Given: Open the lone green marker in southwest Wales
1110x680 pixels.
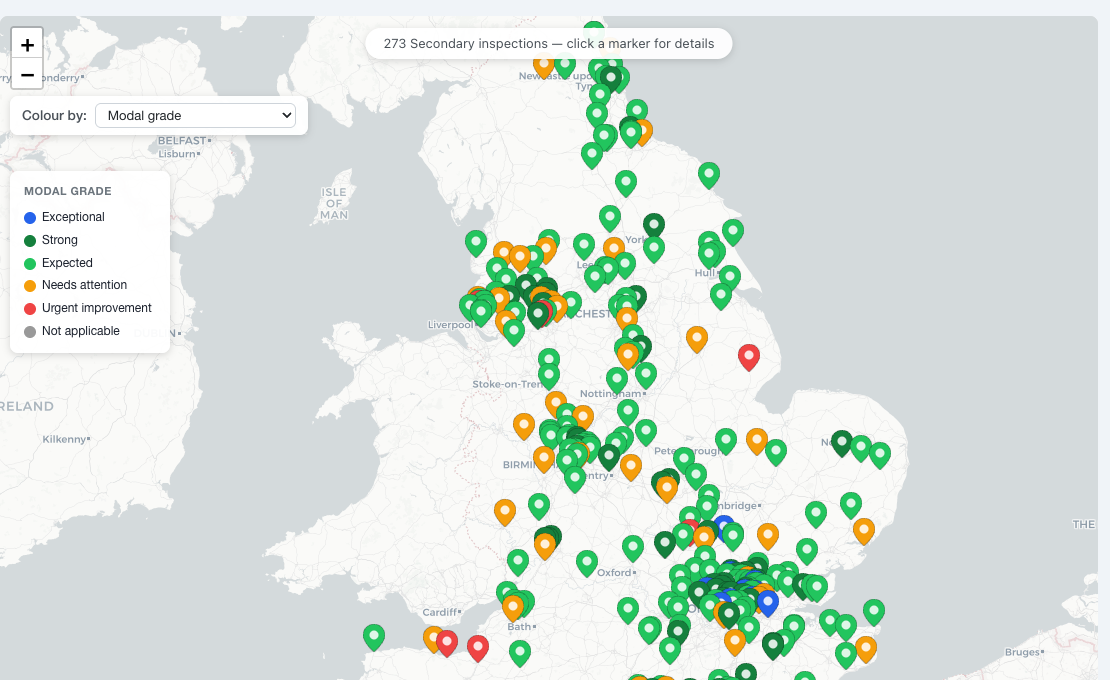Looking at the screenshot, I should tap(374, 637).
